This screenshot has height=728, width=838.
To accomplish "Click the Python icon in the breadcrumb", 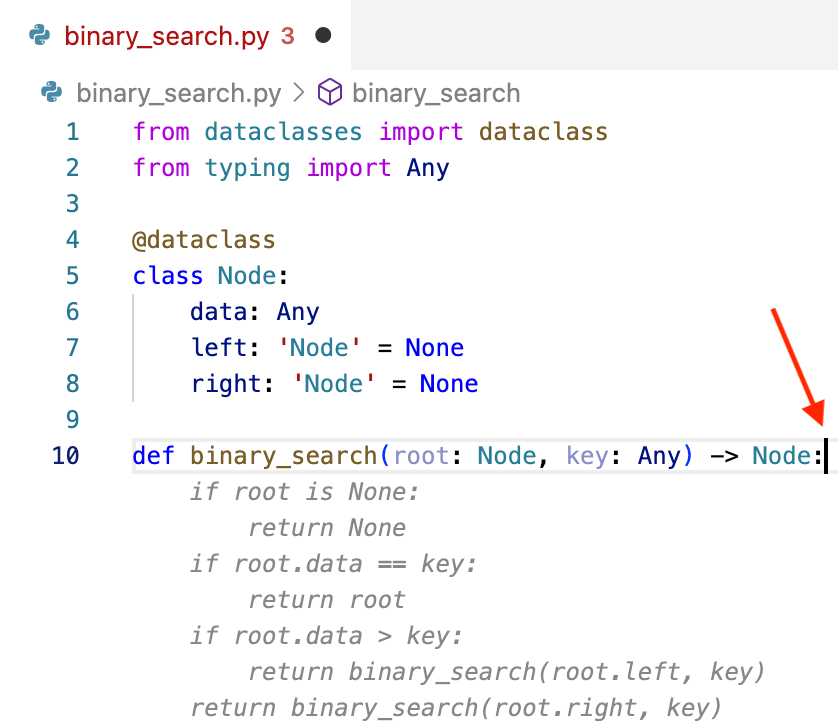I will click(52, 93).
